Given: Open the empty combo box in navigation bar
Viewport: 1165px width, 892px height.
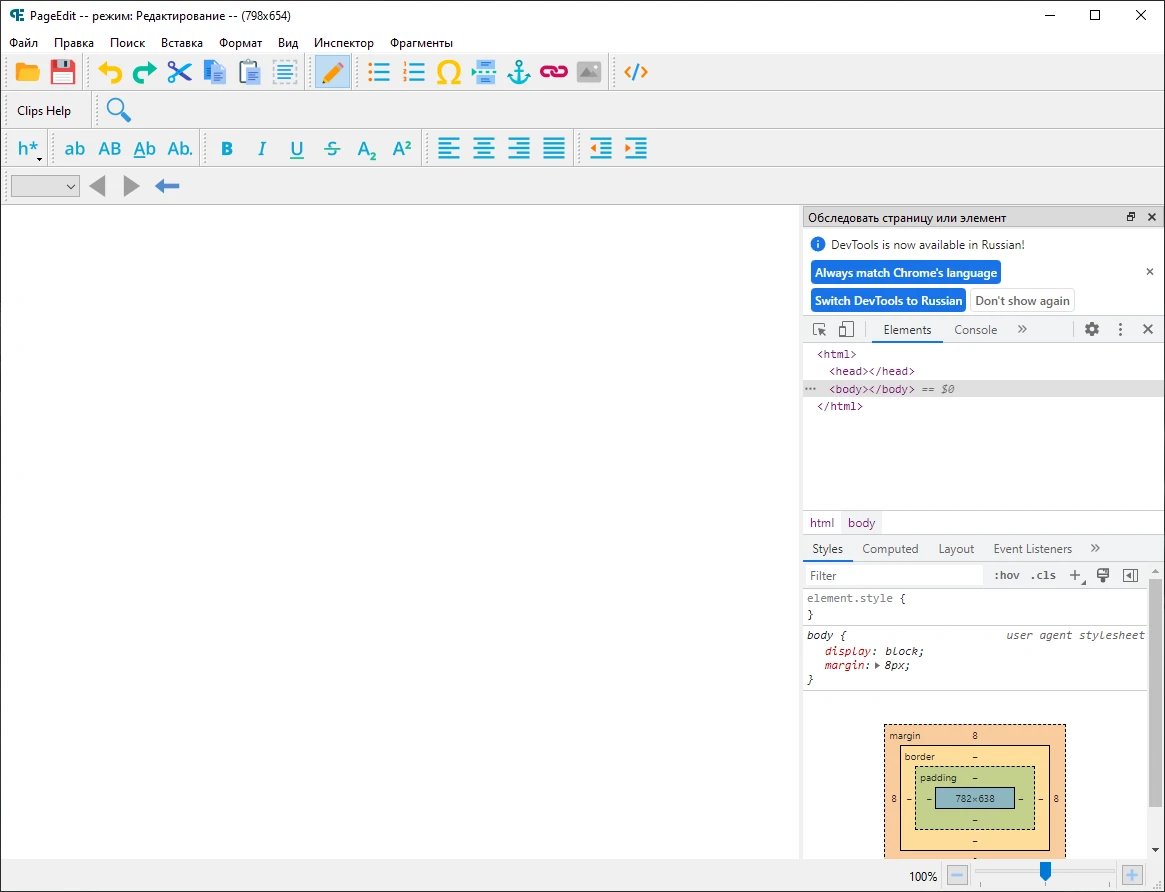Looking at the screenshot, I should pyautogui.click(x=45, y=186).
